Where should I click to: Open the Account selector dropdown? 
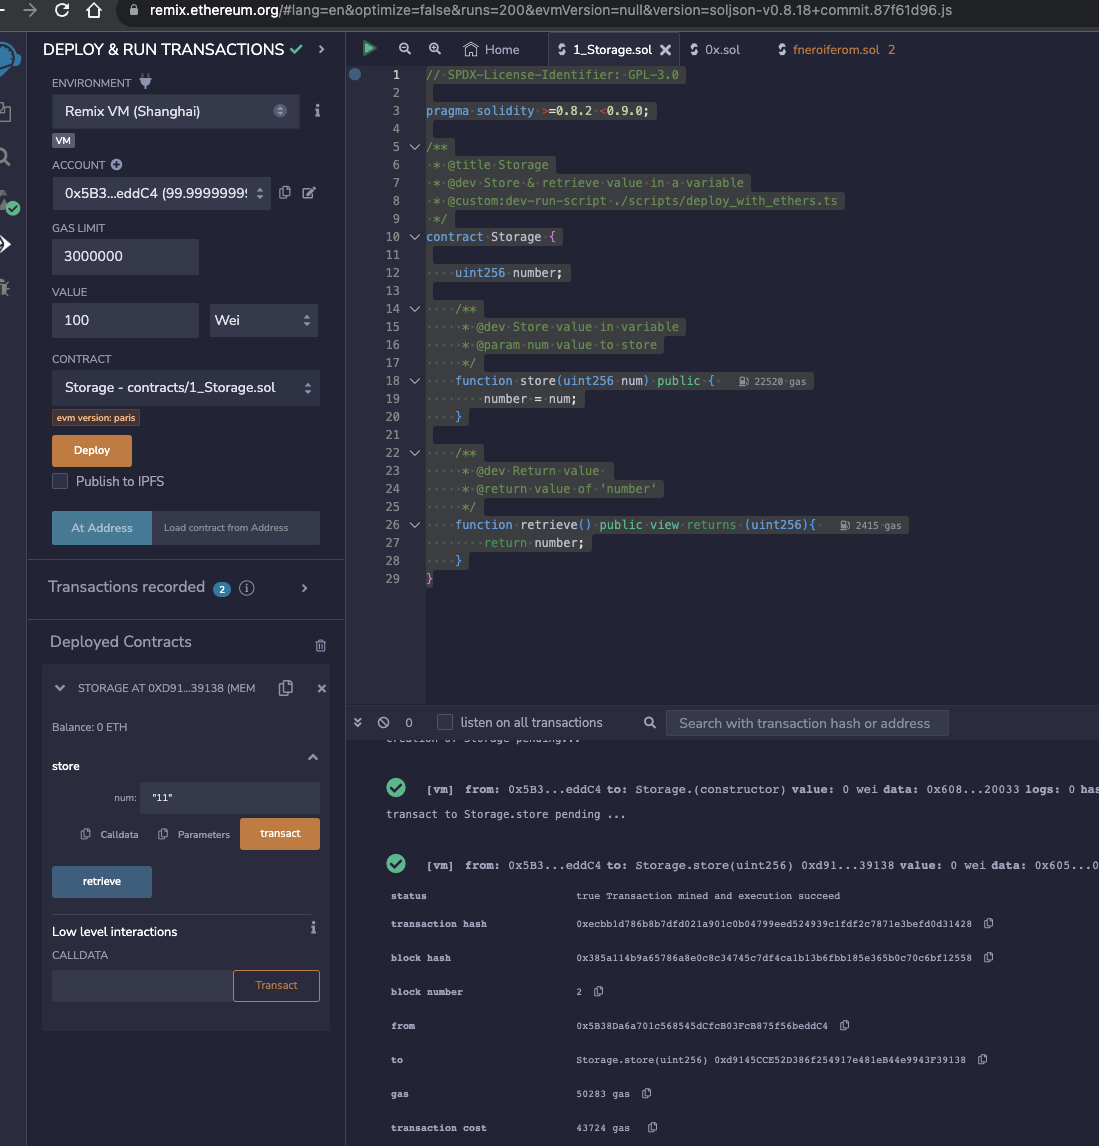[x=161, y=194]
